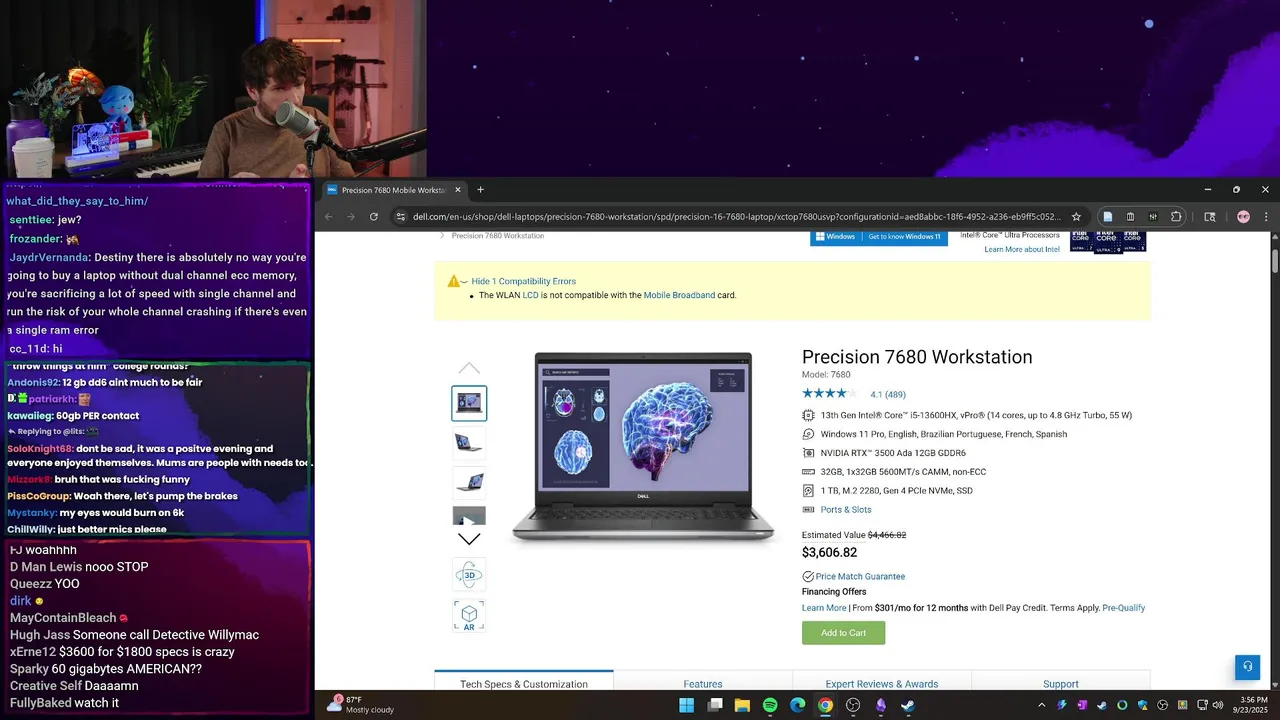Click the address bar URL field
The height and width of the screenshot is (720, 1280).
tap(737, 217)
